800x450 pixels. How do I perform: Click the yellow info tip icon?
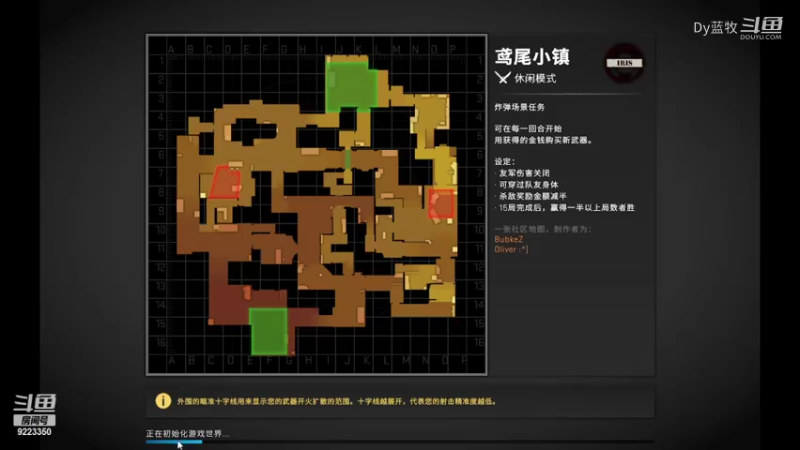point(163,401)
